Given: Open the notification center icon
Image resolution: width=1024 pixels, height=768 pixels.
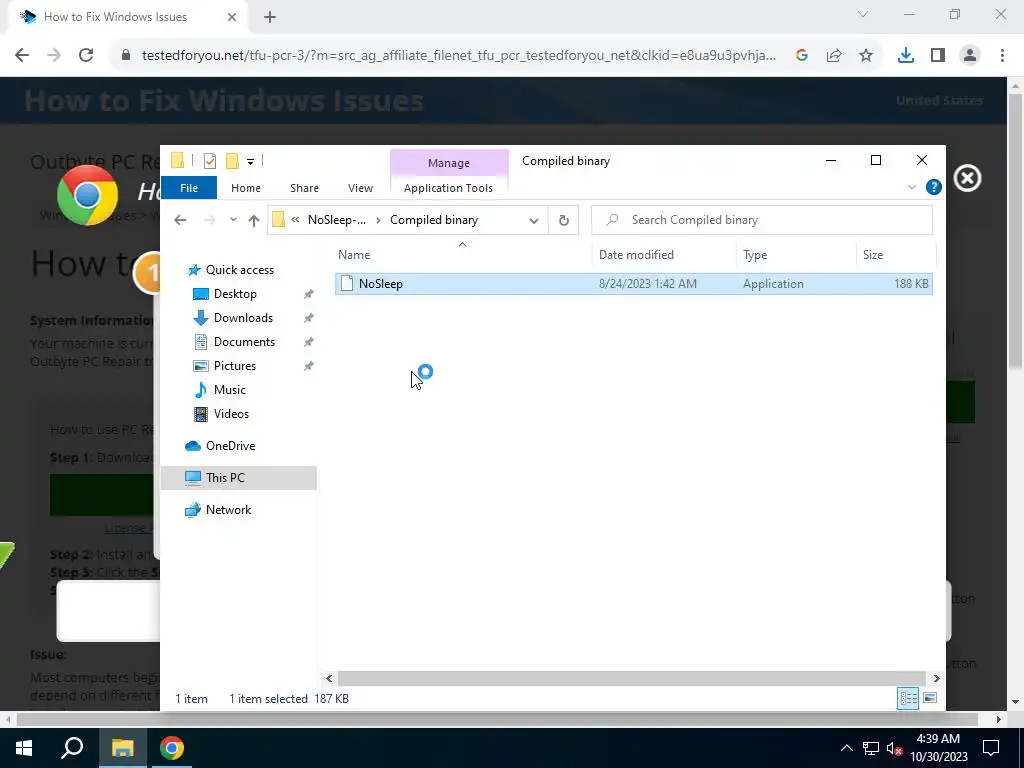Looking at the screenshot, I should point(991,748).
